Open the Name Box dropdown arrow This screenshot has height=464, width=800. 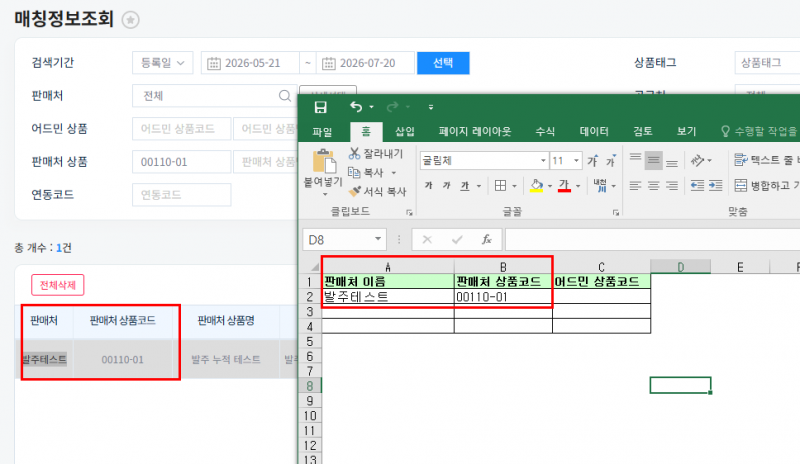tap(378, 239)
